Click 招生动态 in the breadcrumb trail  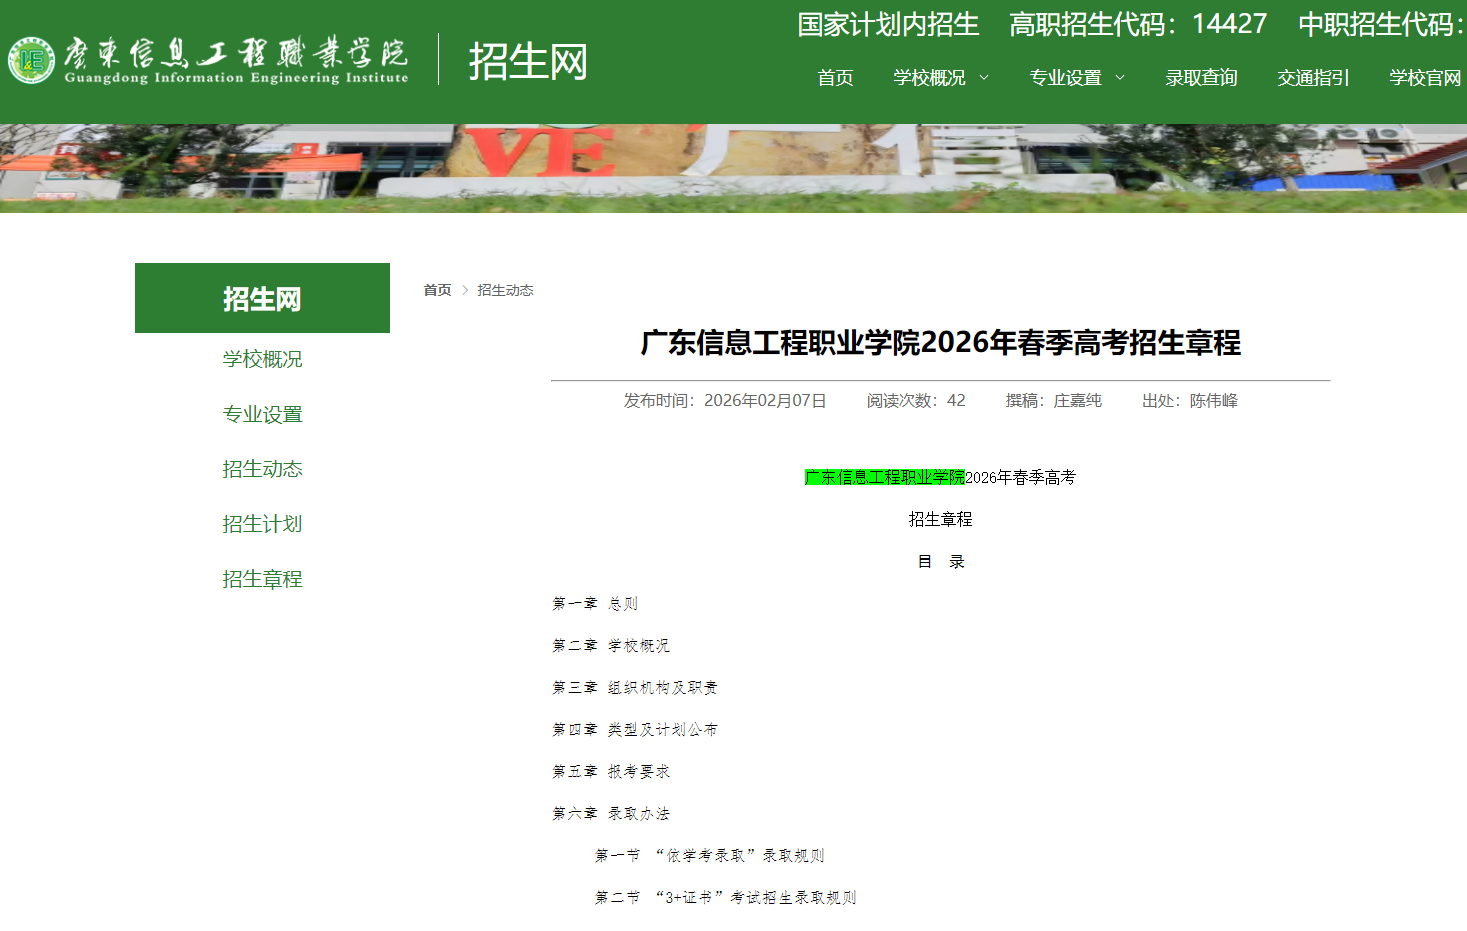pyautogui.click(x=506, y=290)
